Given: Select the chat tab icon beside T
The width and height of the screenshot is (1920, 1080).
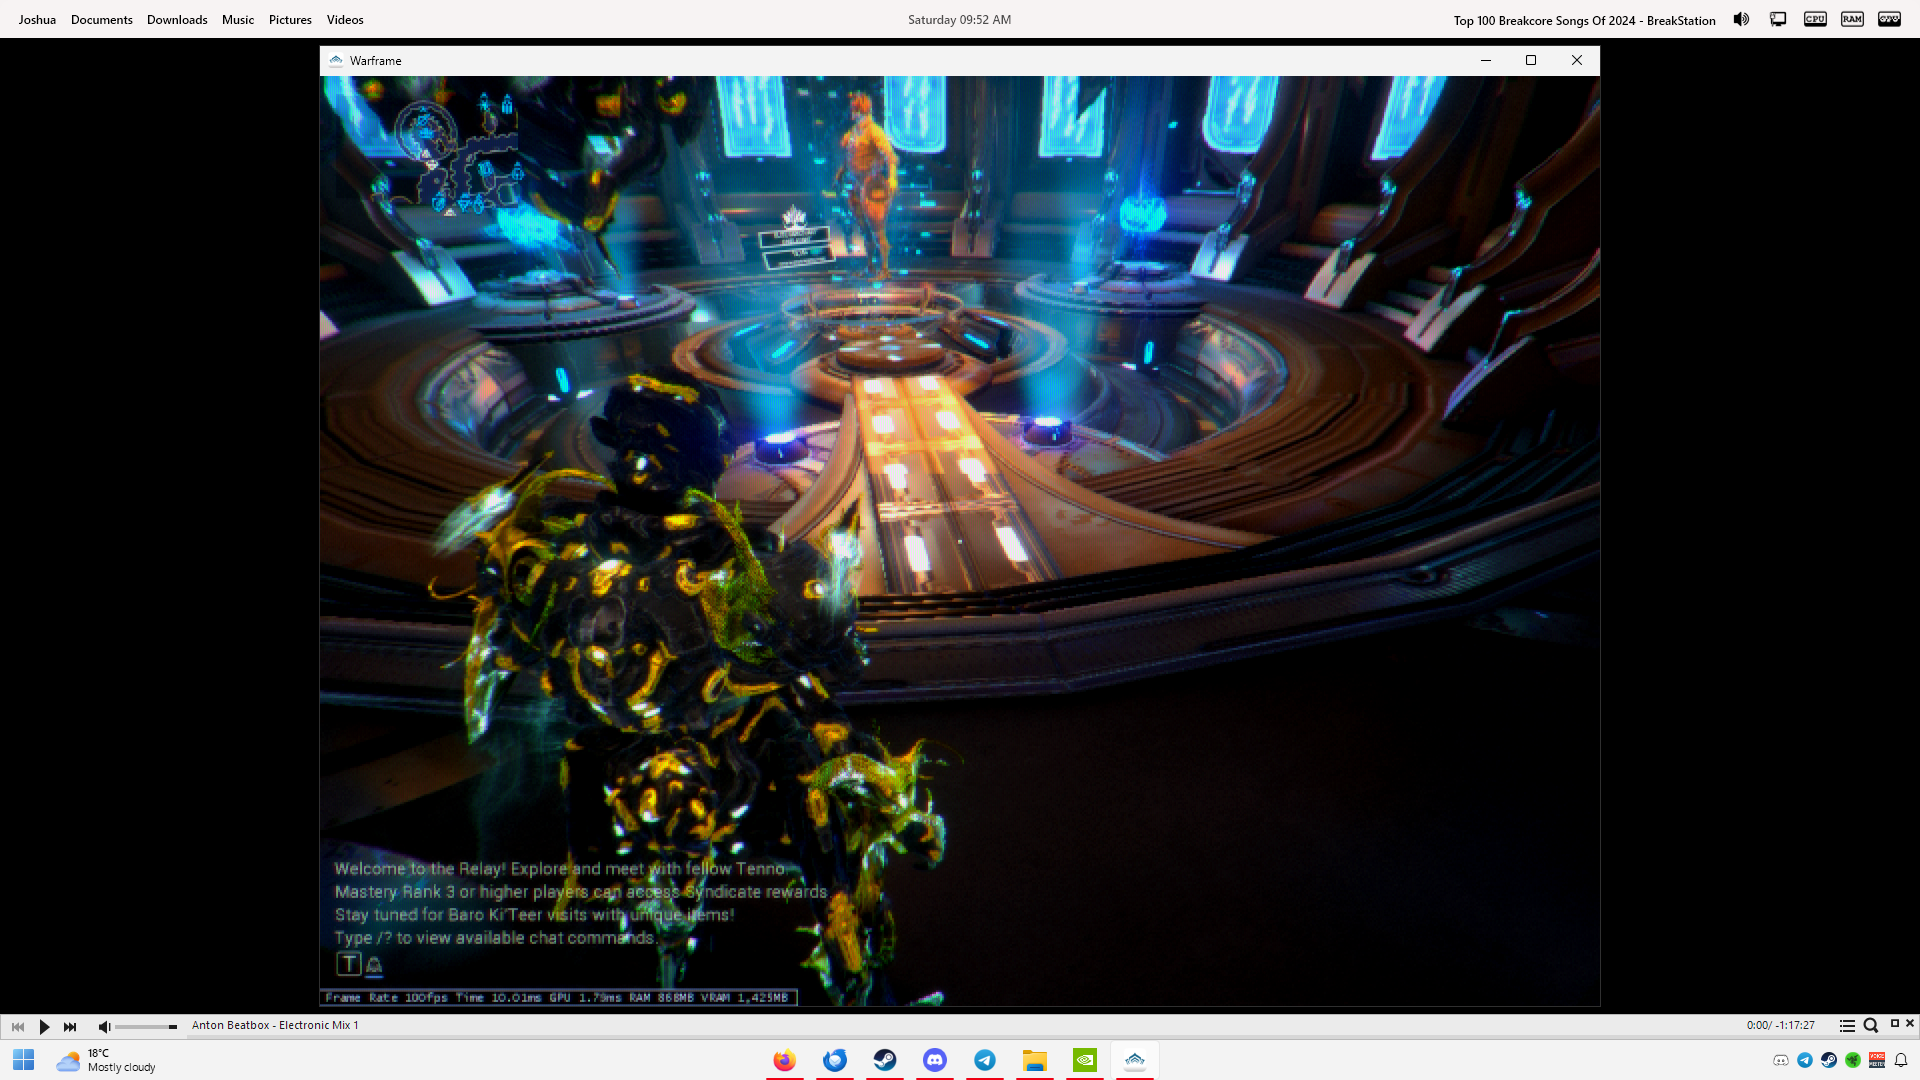Looking at the screenshot, I should pyautogui.click(x=374, y=965).
